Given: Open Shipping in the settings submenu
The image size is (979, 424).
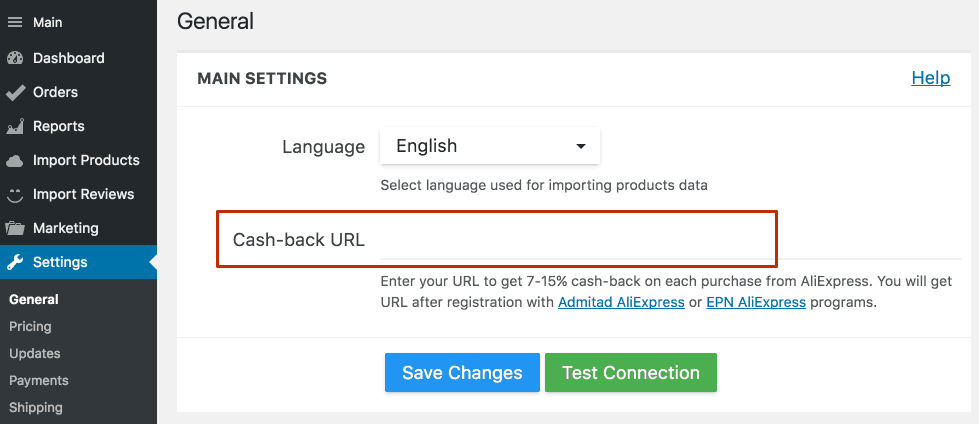Looking at the screenshot, I should [36, 408].
